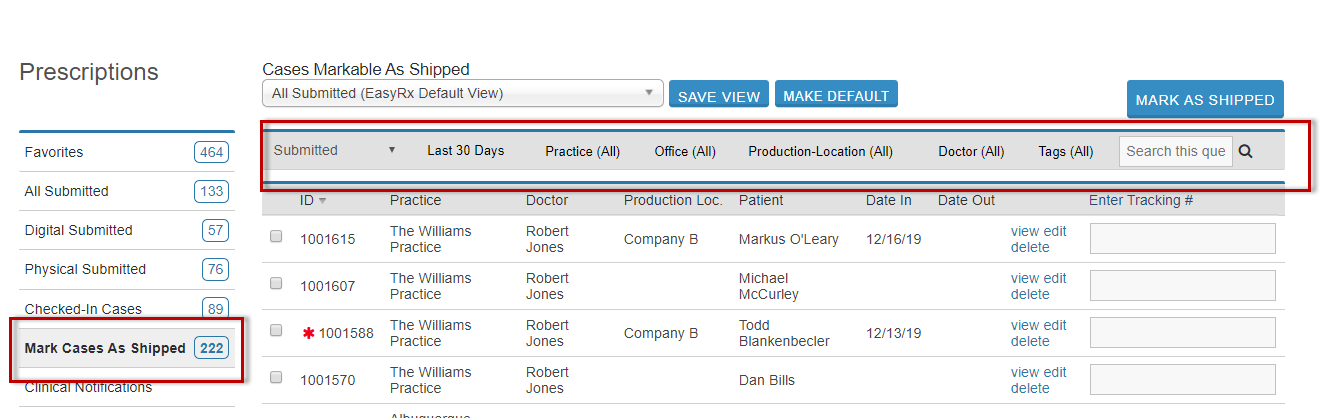This screenshot has height=418, width=1336.
Task: Click the search magnifier icon
Action: tap(1246, 152)
